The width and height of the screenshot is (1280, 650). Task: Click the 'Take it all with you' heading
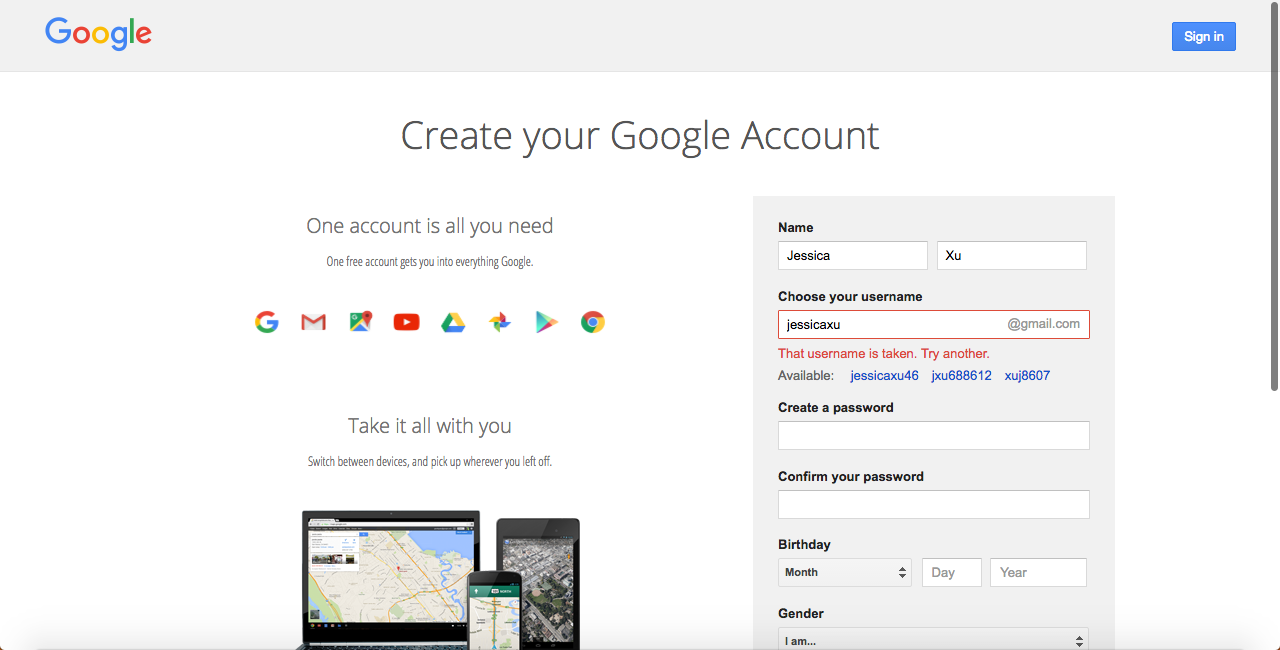[x=430, y=426]
